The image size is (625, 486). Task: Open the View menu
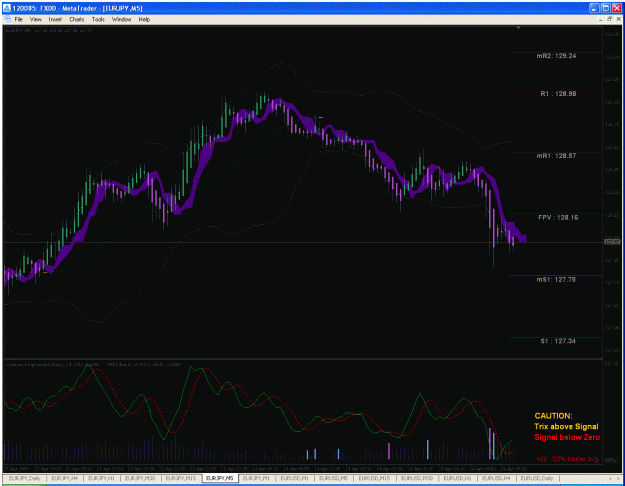[35, 19]
